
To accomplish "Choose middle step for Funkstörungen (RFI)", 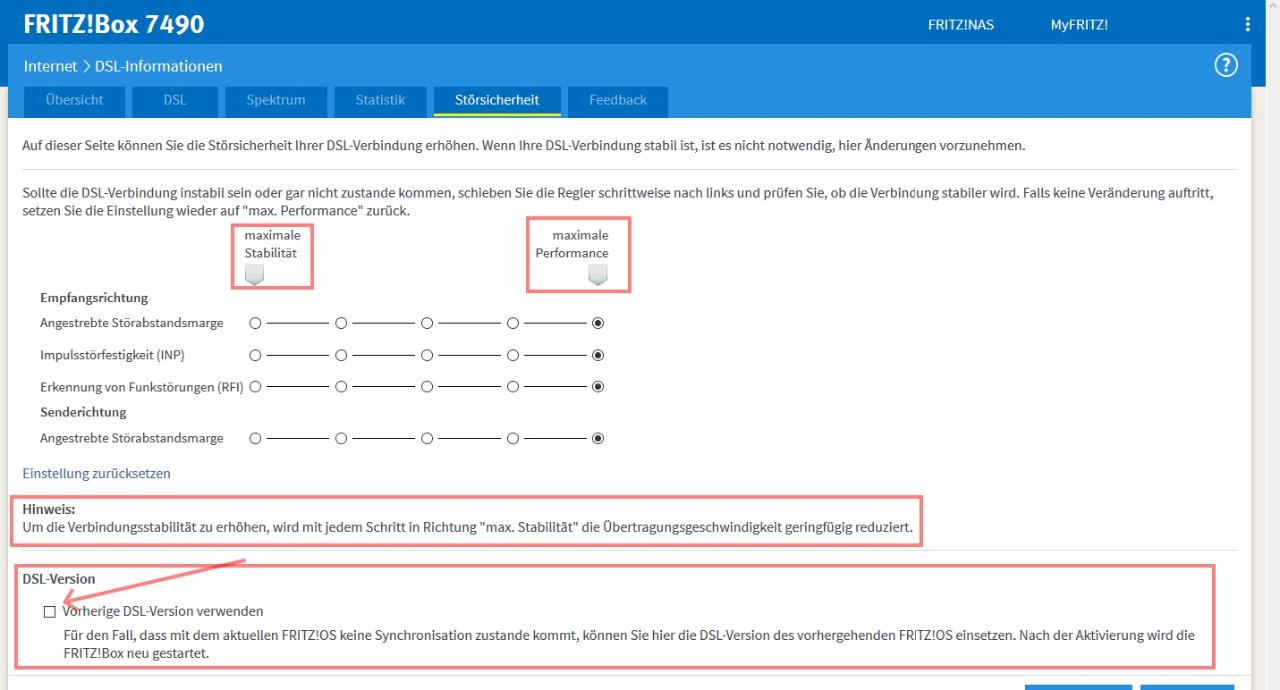I will tap(427, 386).
